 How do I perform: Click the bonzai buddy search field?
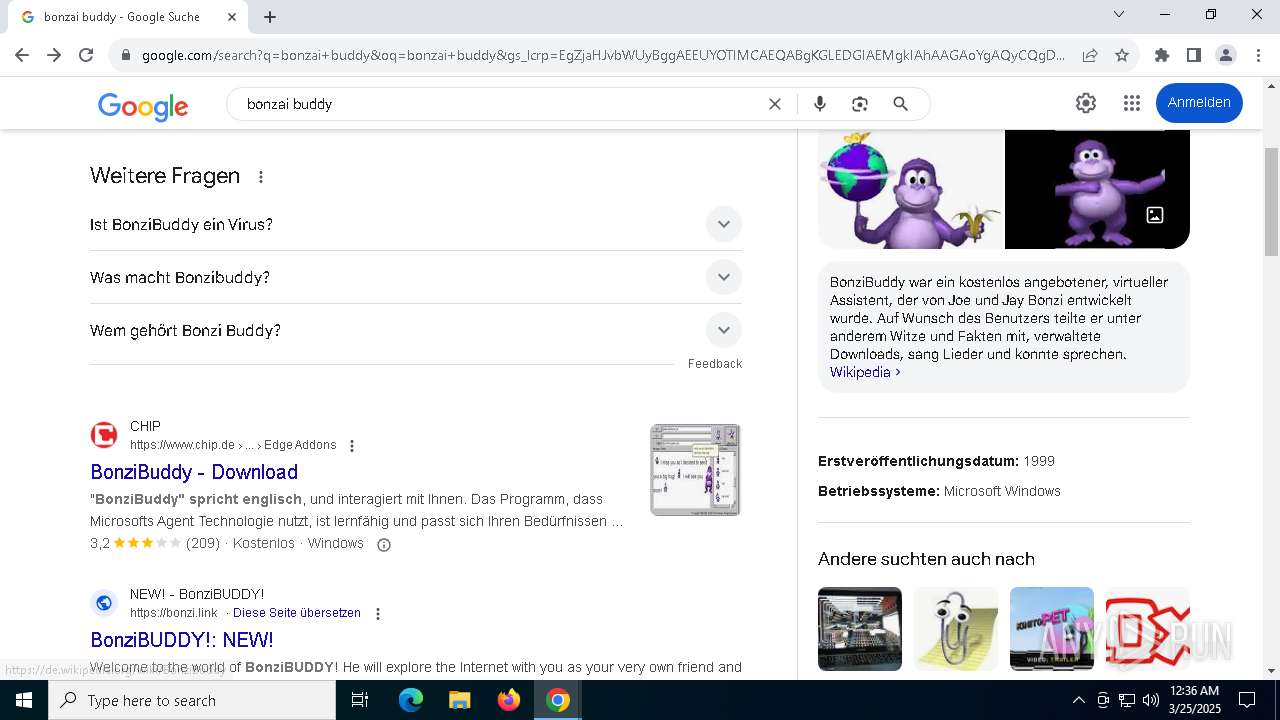[x=500, y=104]
